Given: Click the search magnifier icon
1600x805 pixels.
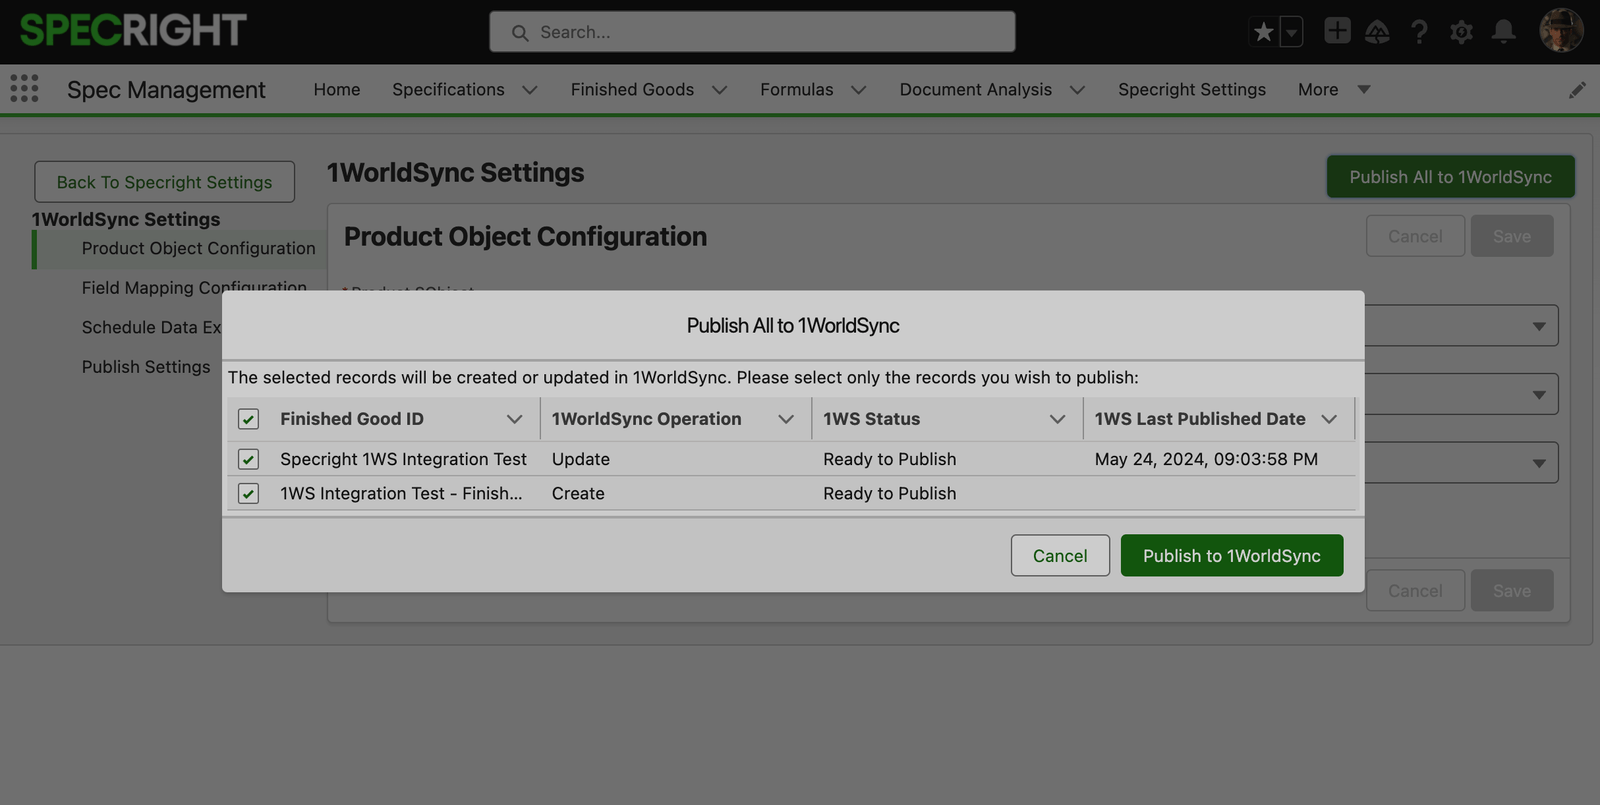Looking at the screenshot, I should click(520, 33).
